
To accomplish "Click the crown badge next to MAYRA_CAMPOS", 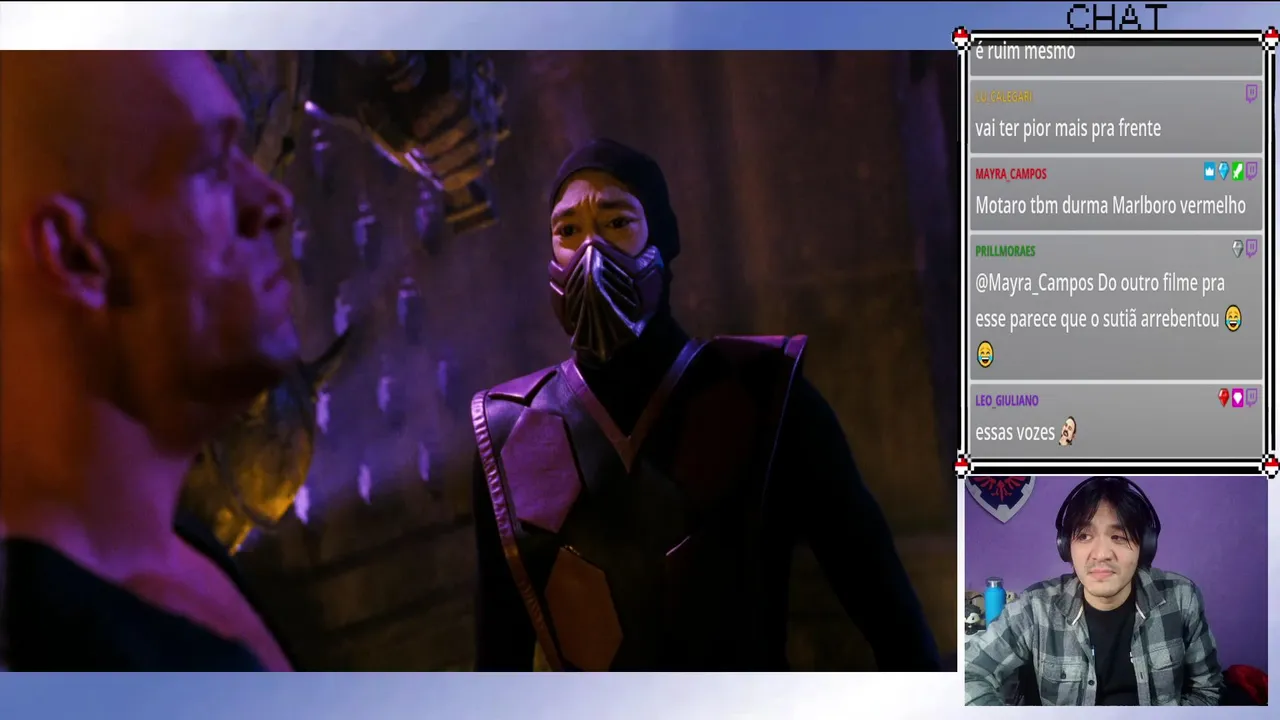I will point(1209,172).
